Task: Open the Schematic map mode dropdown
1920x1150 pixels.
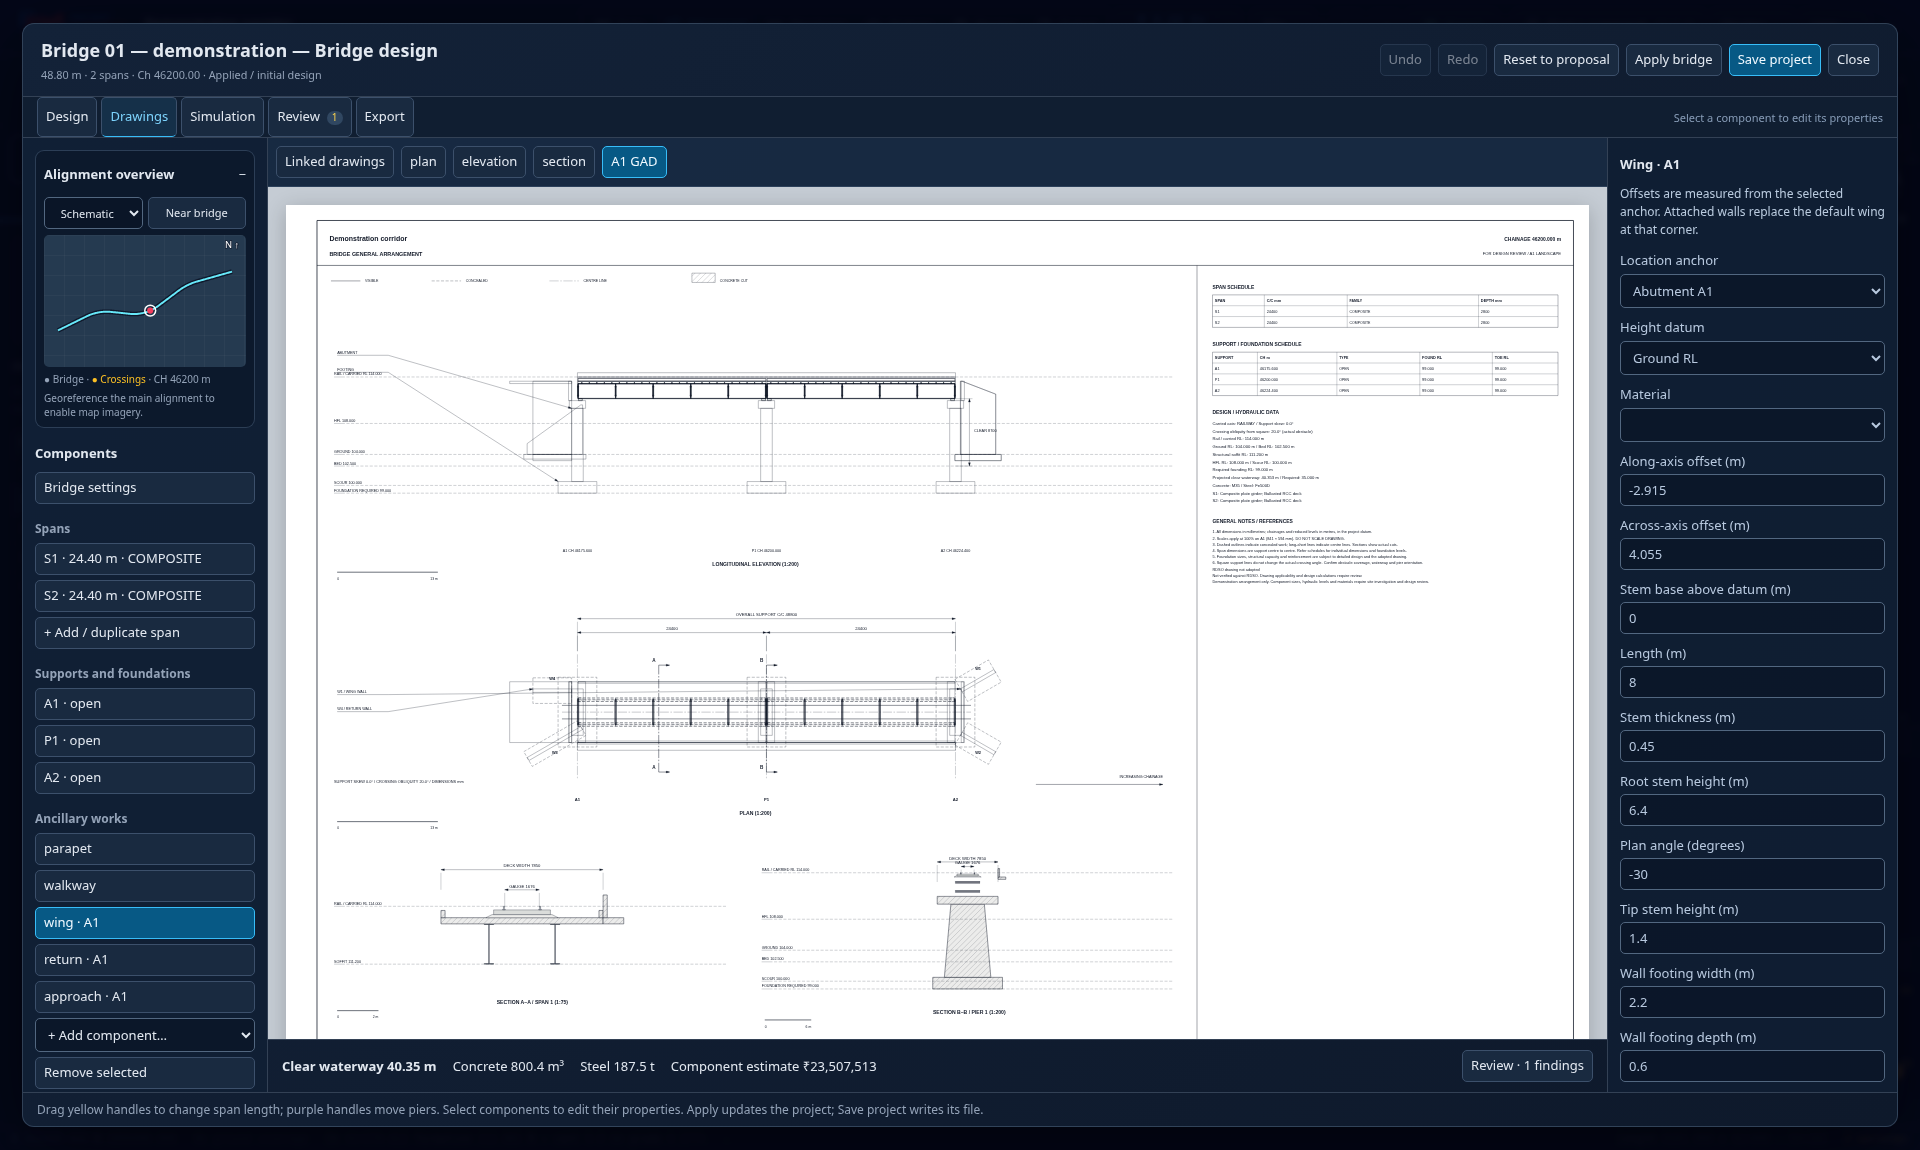Action: pyautogui.click(x=94, y=214)
